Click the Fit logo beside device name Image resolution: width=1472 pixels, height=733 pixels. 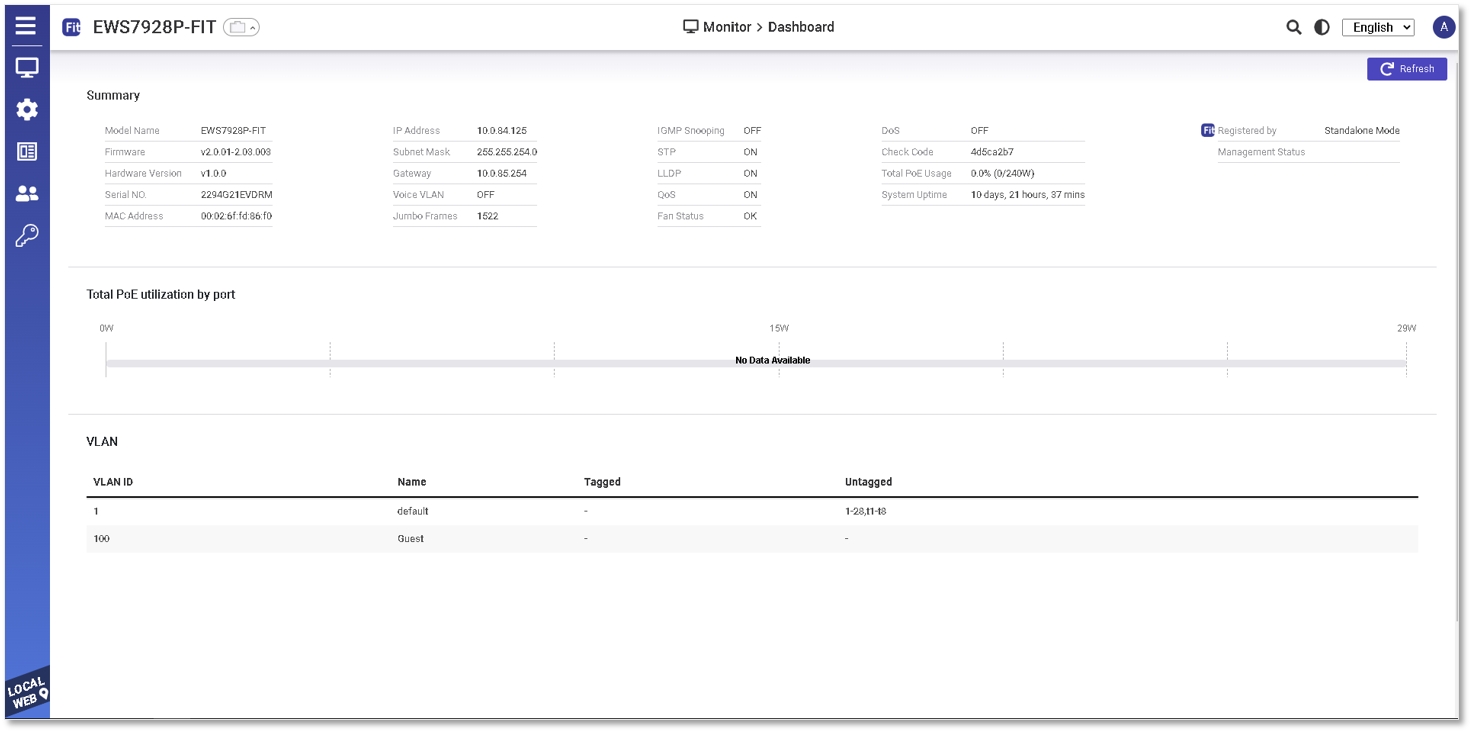tap(72, 27)
